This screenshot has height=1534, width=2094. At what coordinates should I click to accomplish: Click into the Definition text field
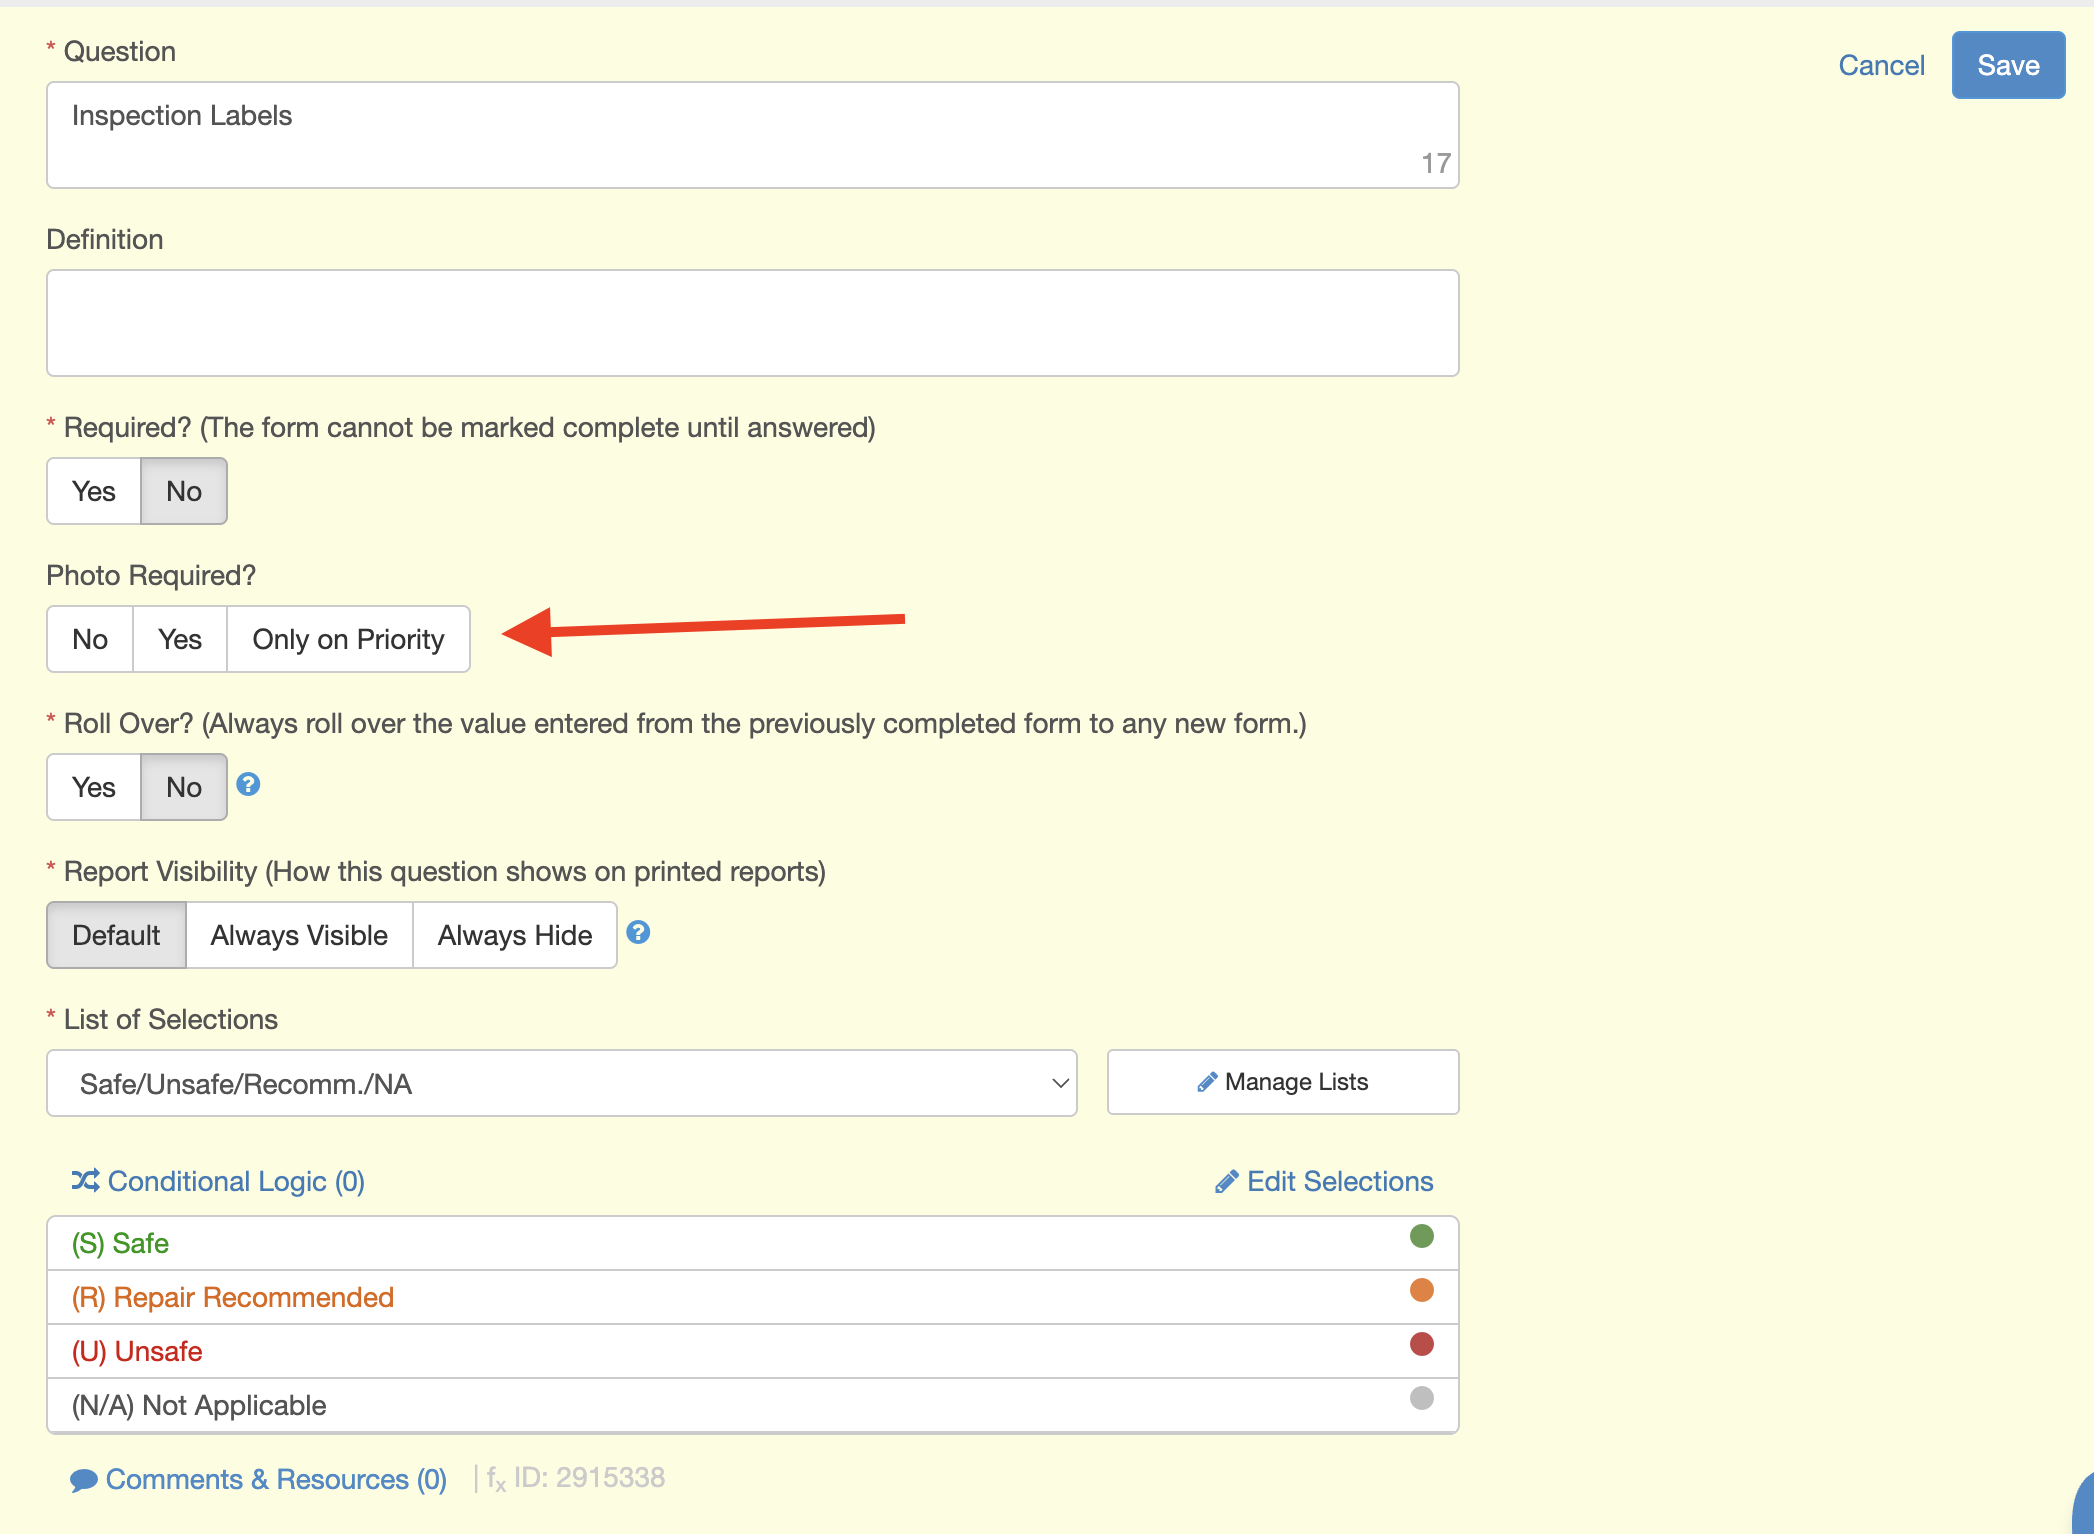pyautogui.click(x=752, y=322)
